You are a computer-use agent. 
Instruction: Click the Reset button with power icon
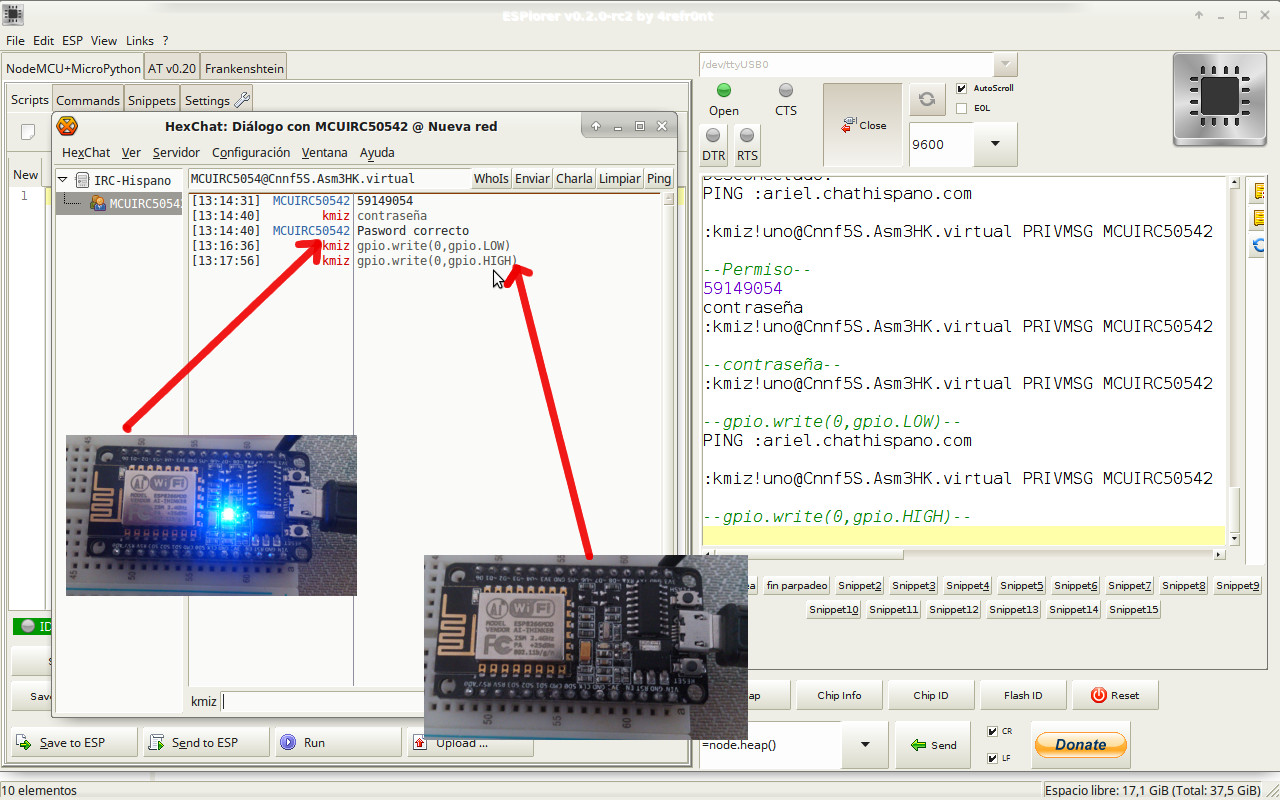(x=1116, y=695)
